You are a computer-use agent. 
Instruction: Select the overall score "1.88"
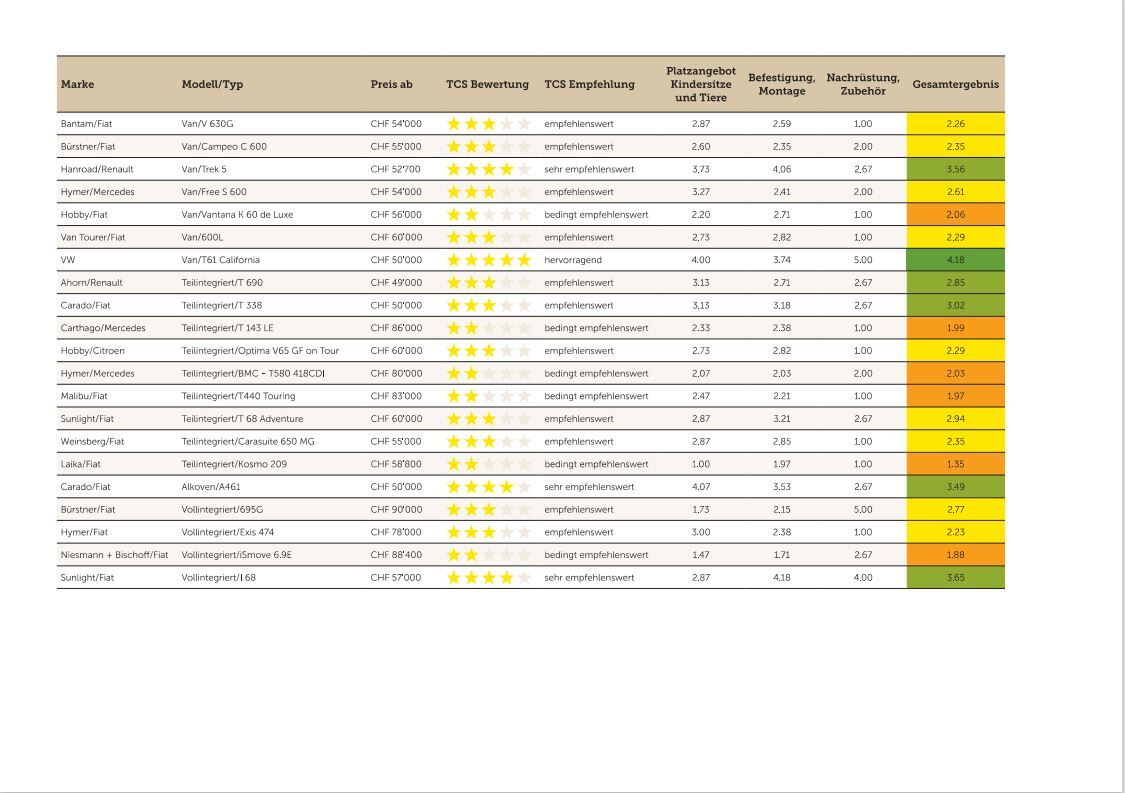point(956,555)
